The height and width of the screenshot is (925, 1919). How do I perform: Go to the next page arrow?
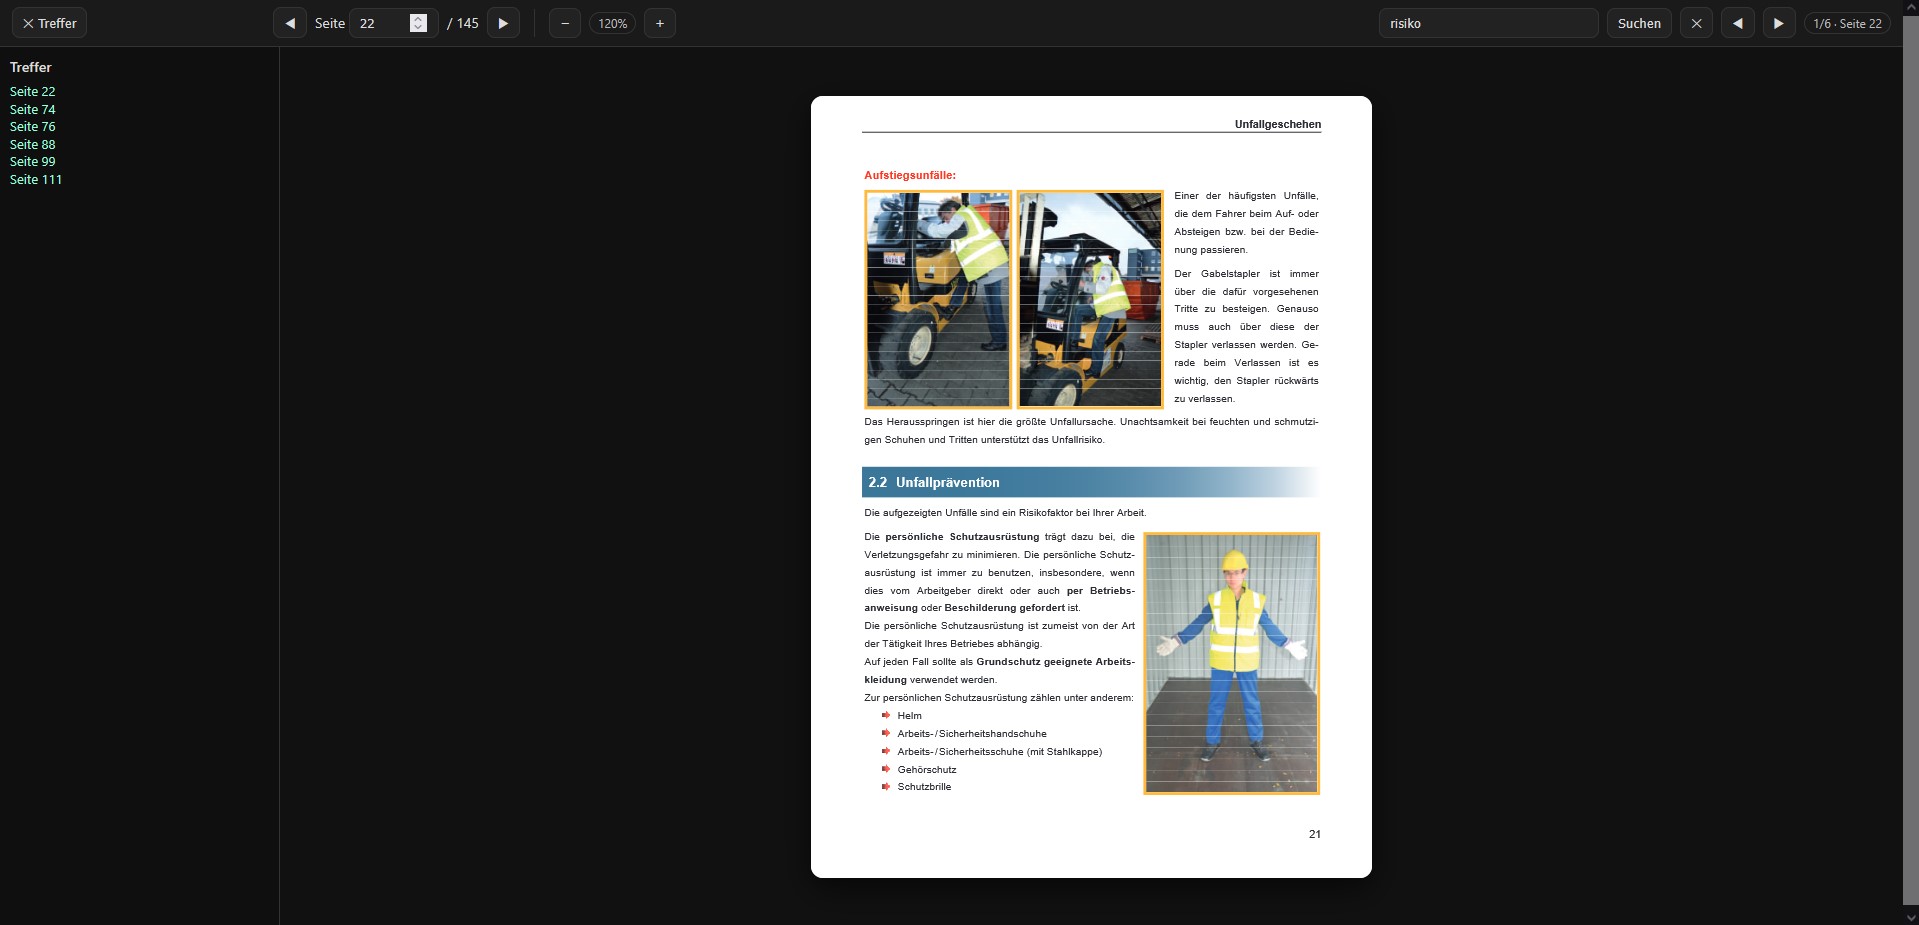tap(503, 23)
